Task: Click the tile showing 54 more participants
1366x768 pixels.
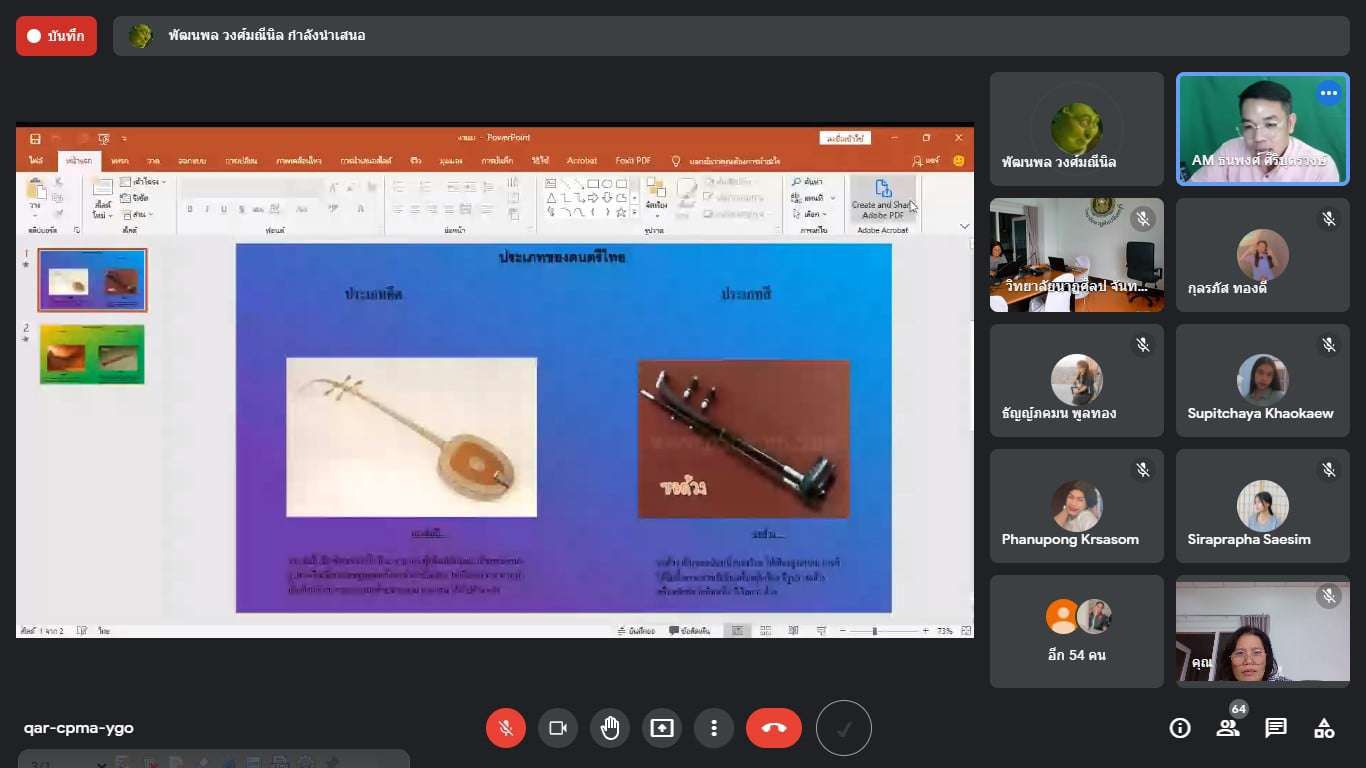Action: [1076, 631]
